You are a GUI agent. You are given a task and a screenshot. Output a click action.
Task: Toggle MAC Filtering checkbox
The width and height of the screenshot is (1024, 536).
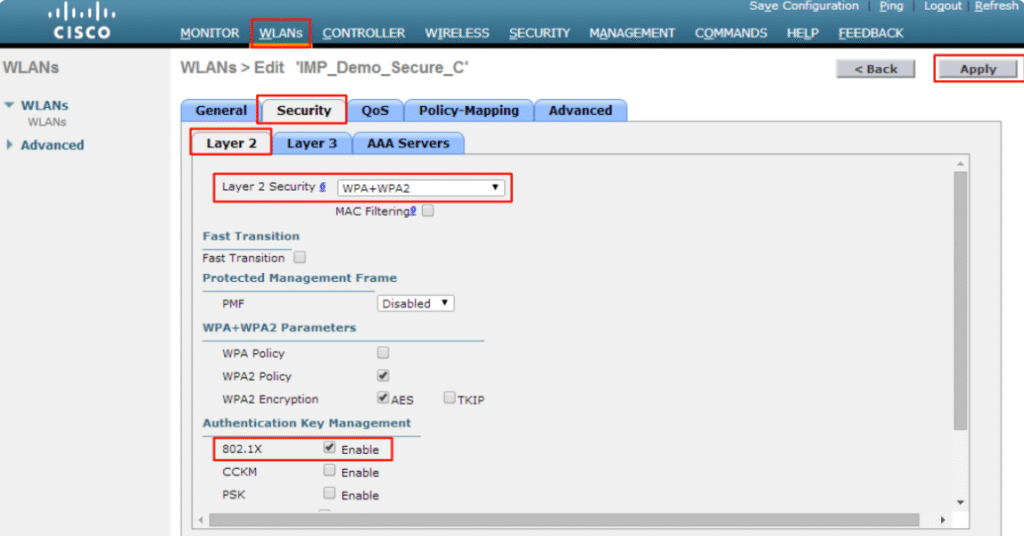click(428, 211)
